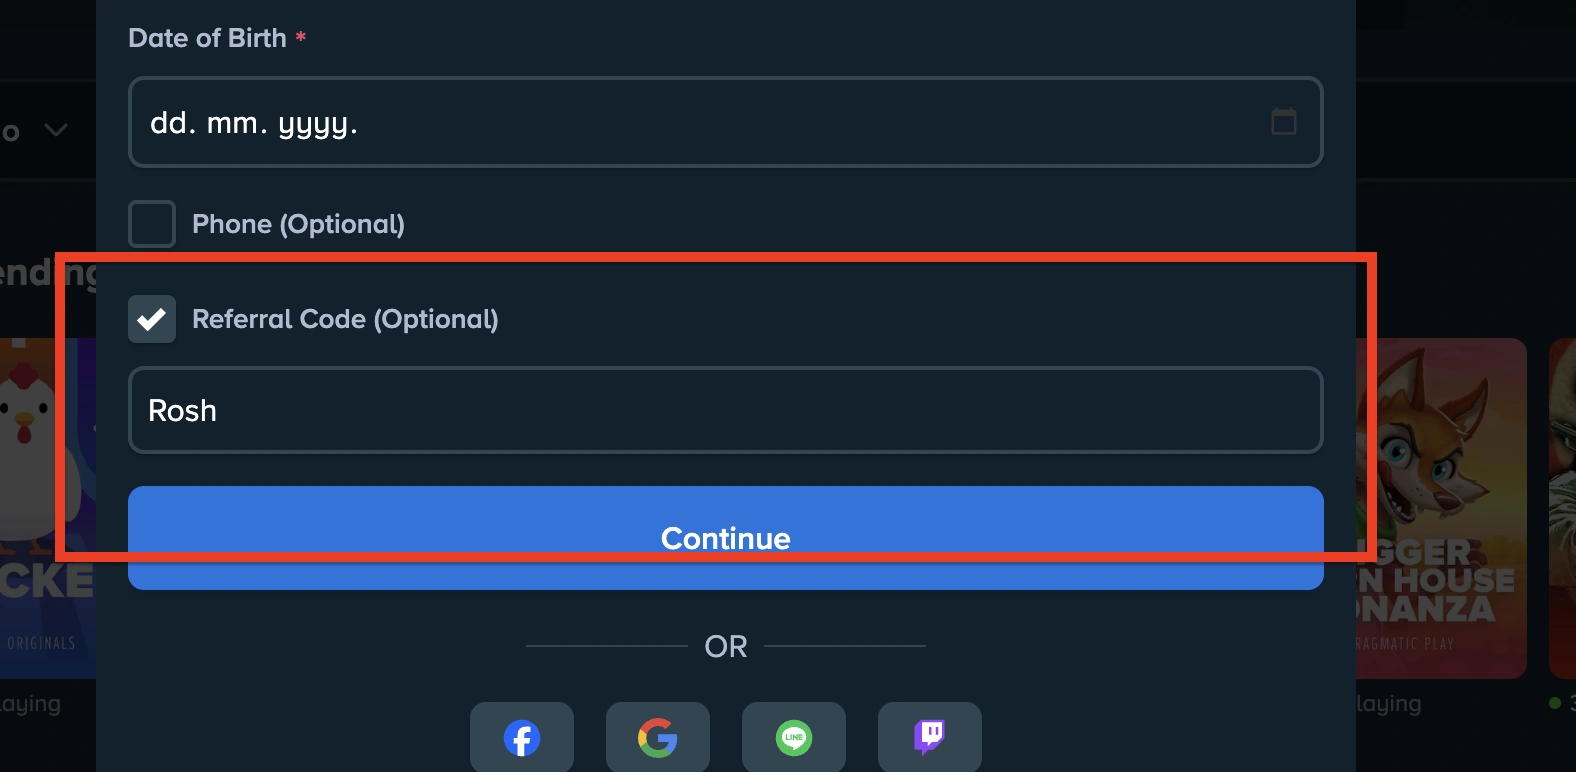Image resolution: width=1576 pixels, height=772 pixels.
Task: Open the calendar picker in the Date of Birth field
Action: click(1283, 122)
